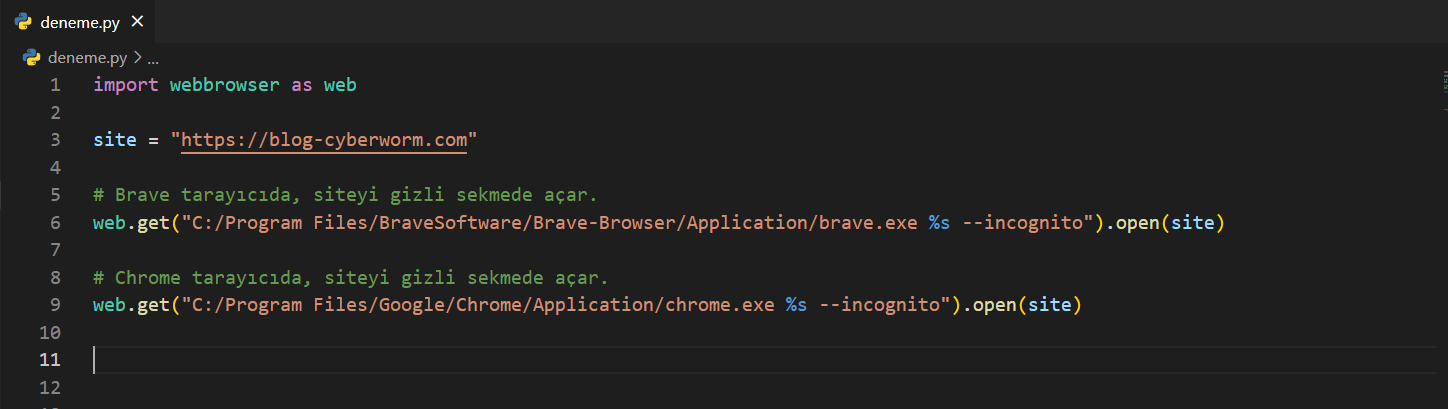Click line number 1 in the gutter
The image size is (1448, 409).
55,85
